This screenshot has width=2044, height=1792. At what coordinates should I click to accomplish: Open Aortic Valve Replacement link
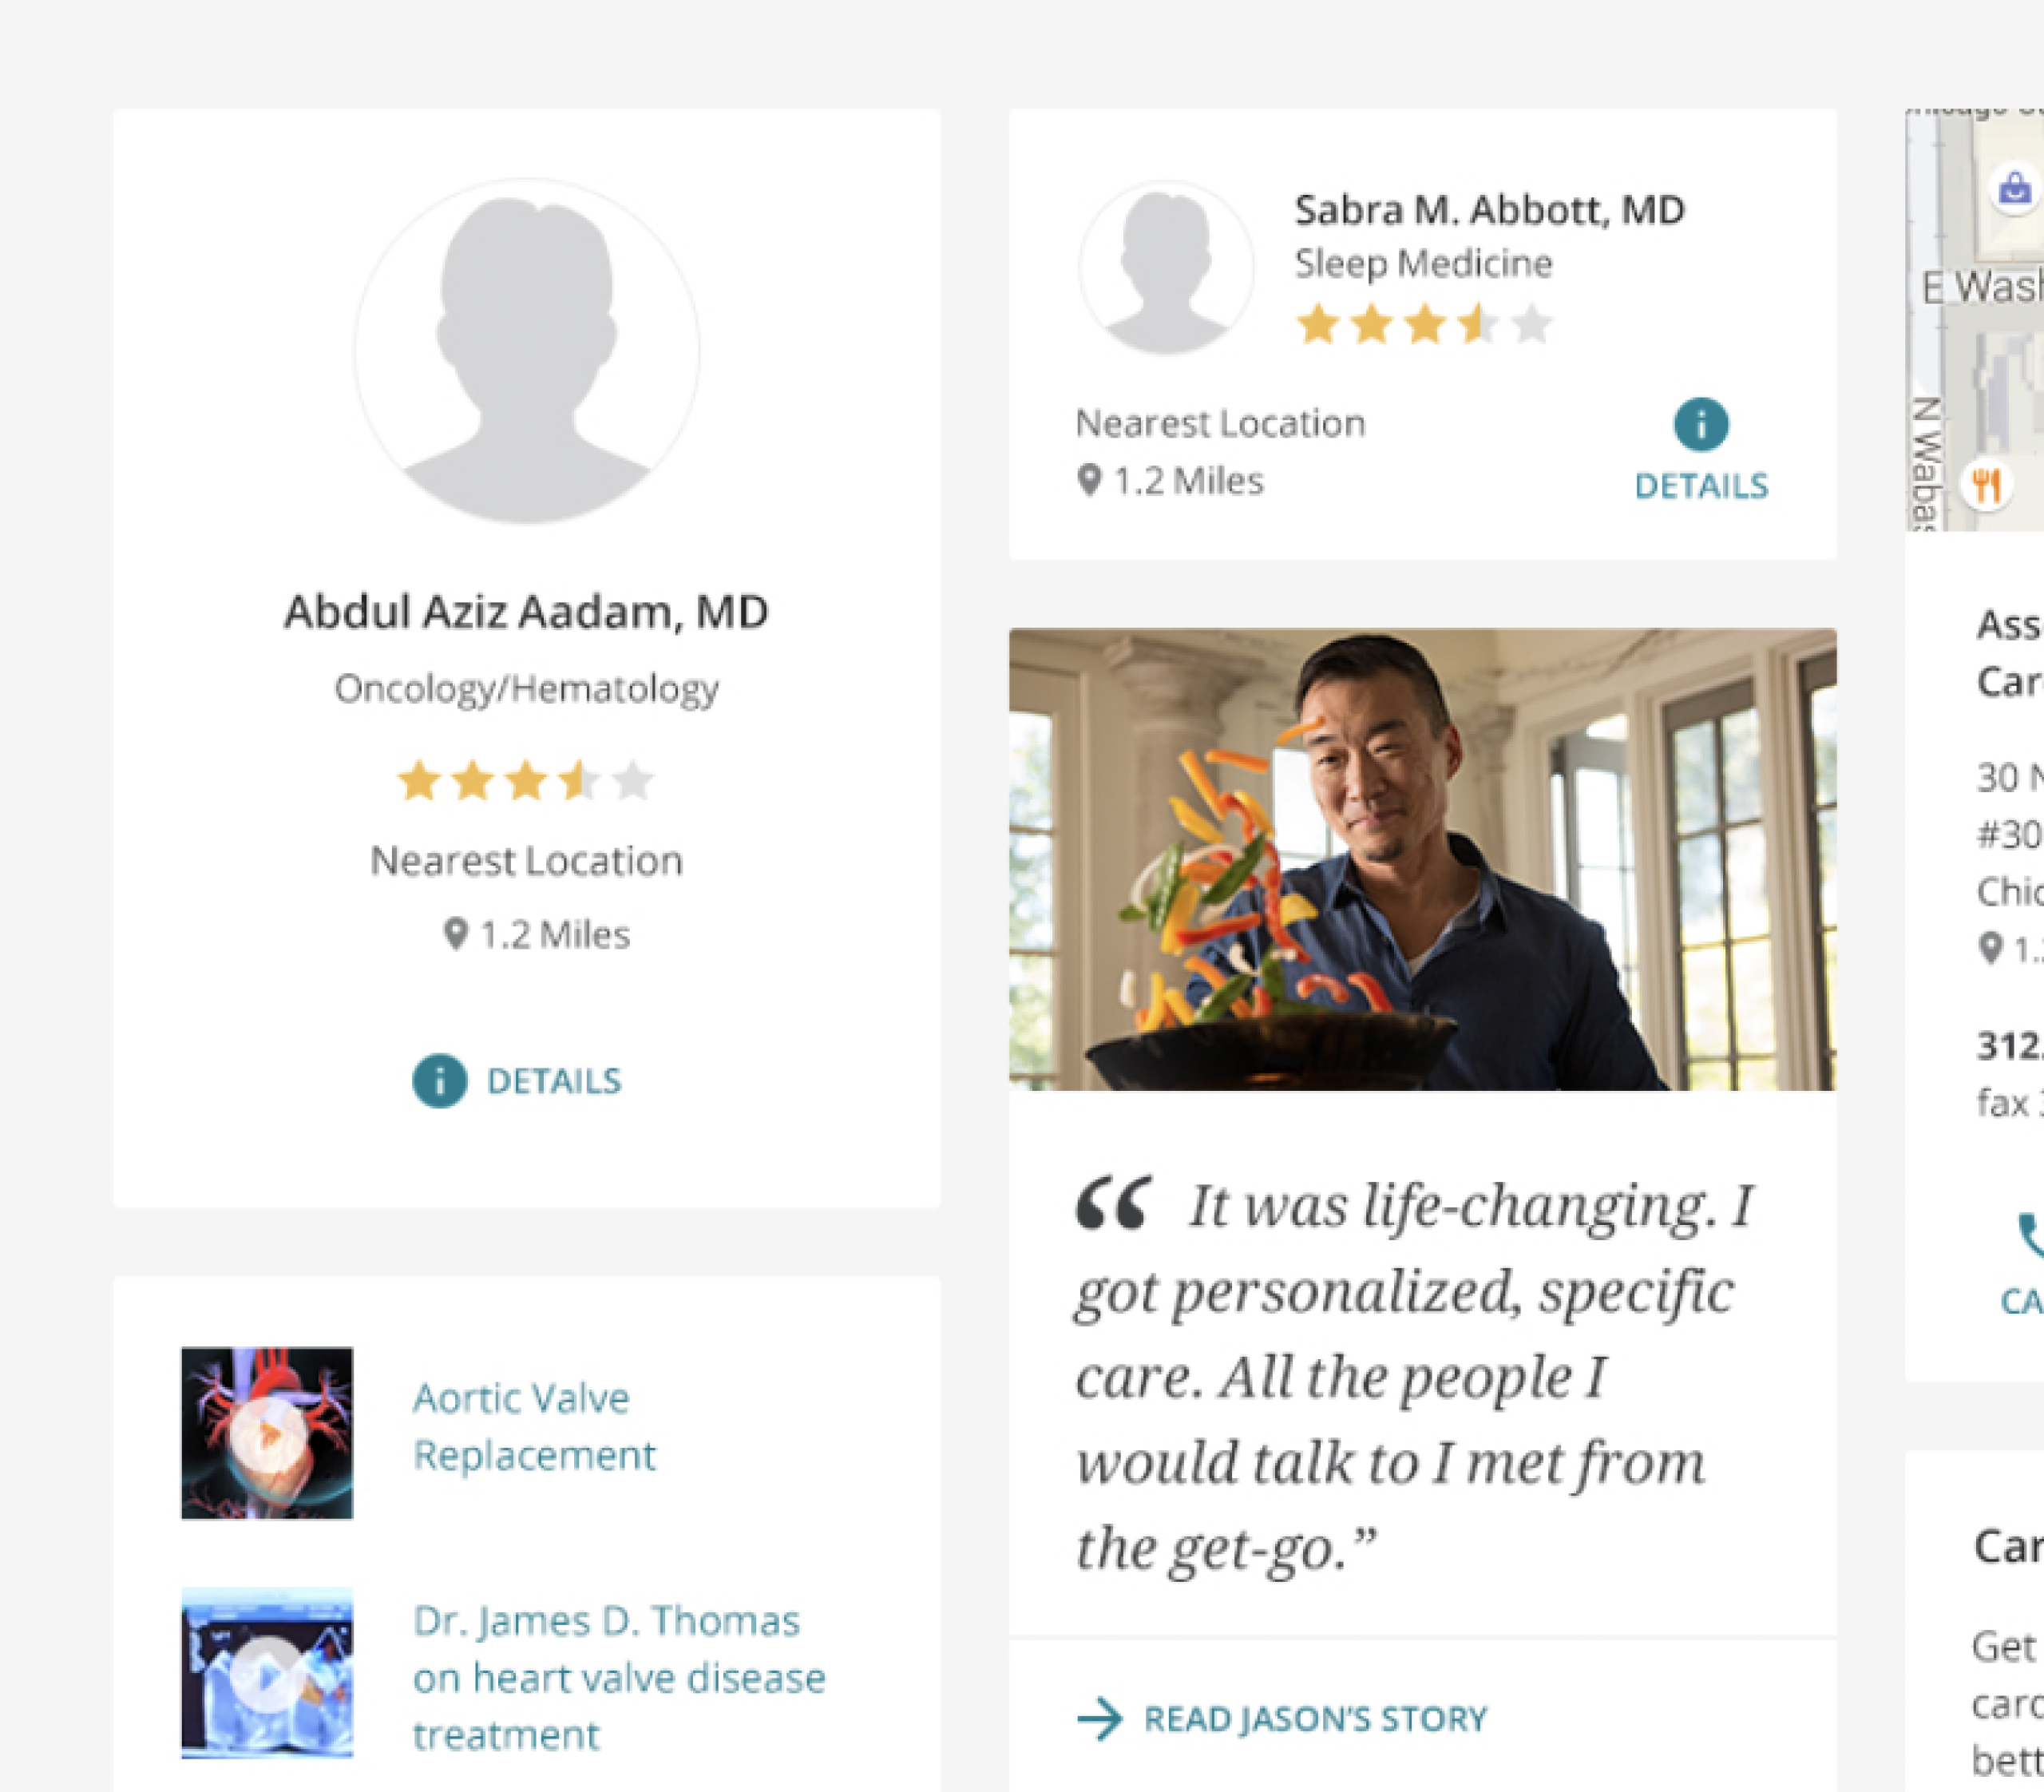[x=535, y=1426]
